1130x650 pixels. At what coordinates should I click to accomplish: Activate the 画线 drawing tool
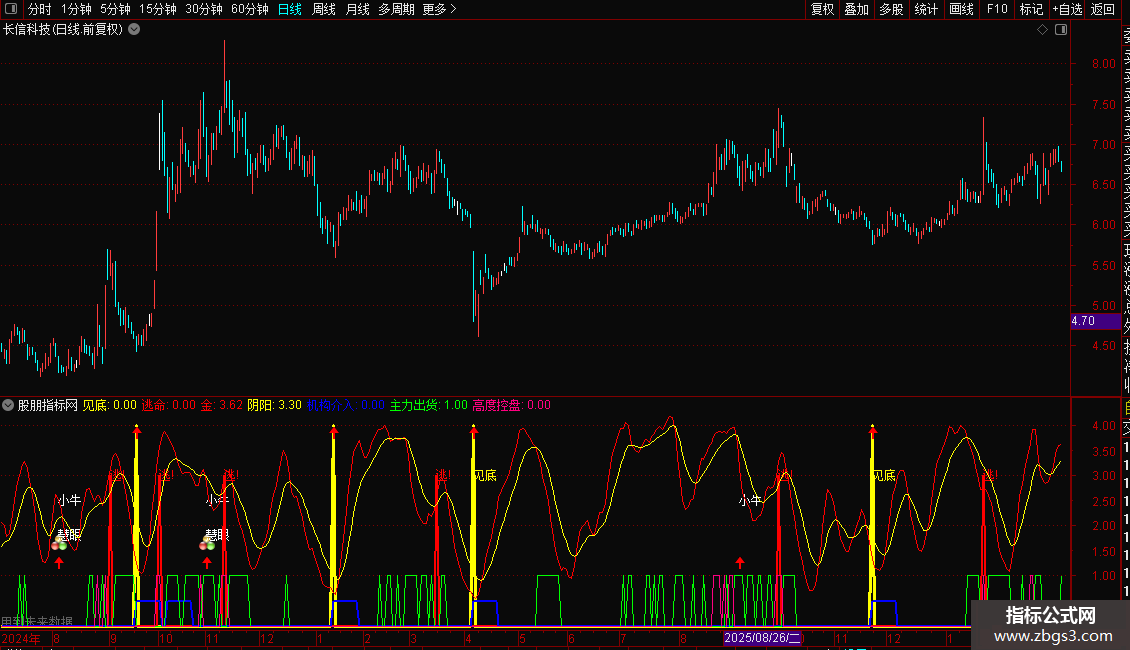(x=961, y=9)
